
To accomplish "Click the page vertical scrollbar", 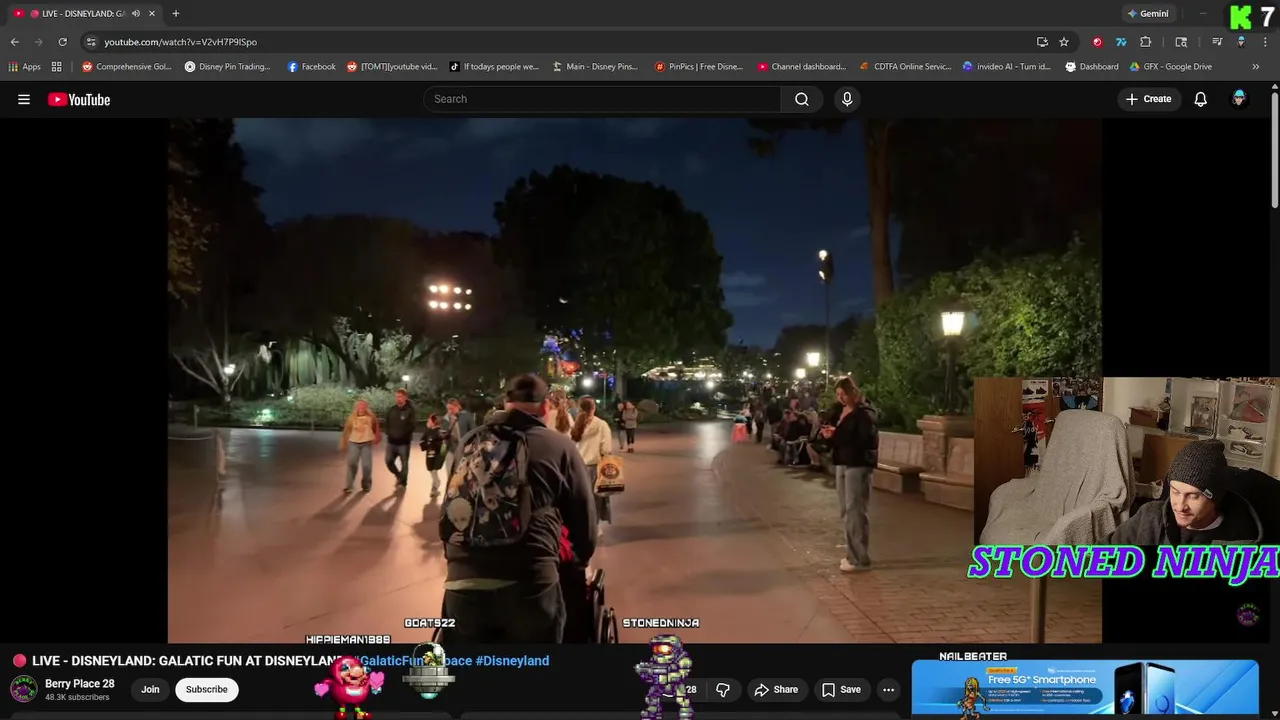I will coord(1274,150).
